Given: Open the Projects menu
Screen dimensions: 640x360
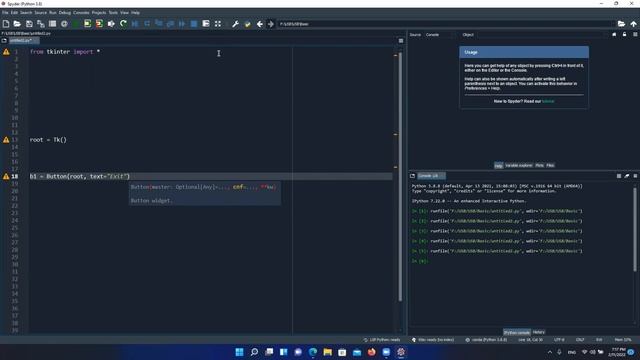Looking at the screenshot, I should (x=99, y=13).
